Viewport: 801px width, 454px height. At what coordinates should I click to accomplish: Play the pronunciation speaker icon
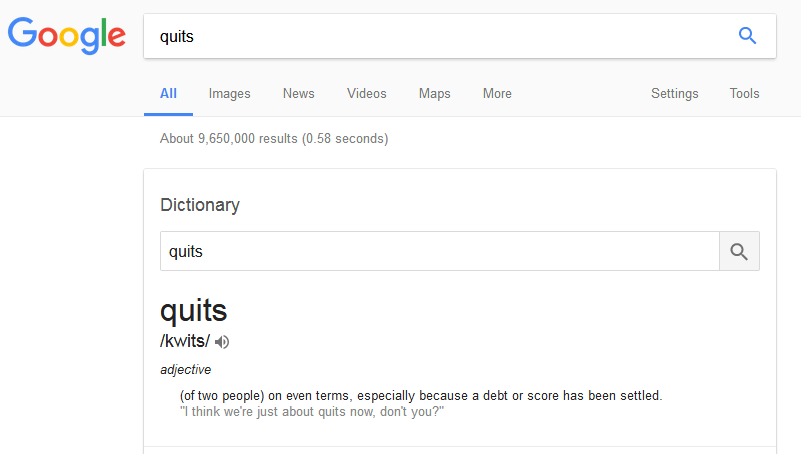(222, 342)
